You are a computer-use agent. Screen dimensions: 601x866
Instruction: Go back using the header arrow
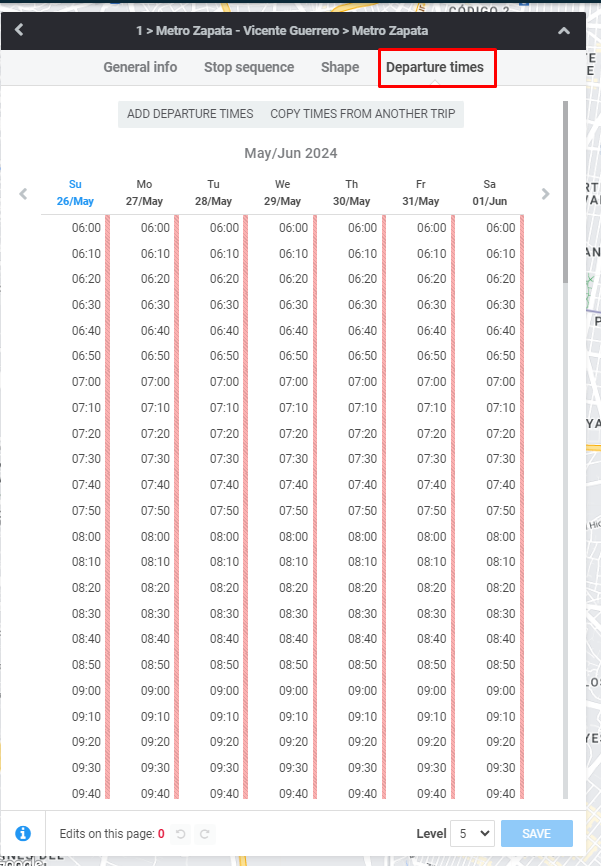click(19, 30)
